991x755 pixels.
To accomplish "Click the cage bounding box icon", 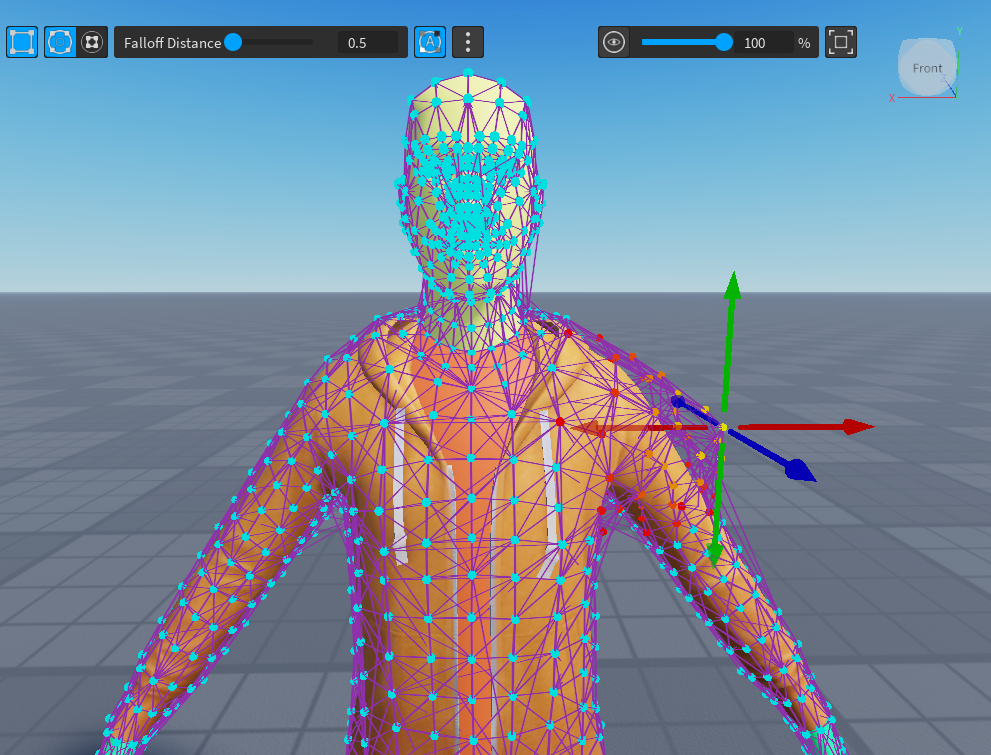I will coord(22,42).
